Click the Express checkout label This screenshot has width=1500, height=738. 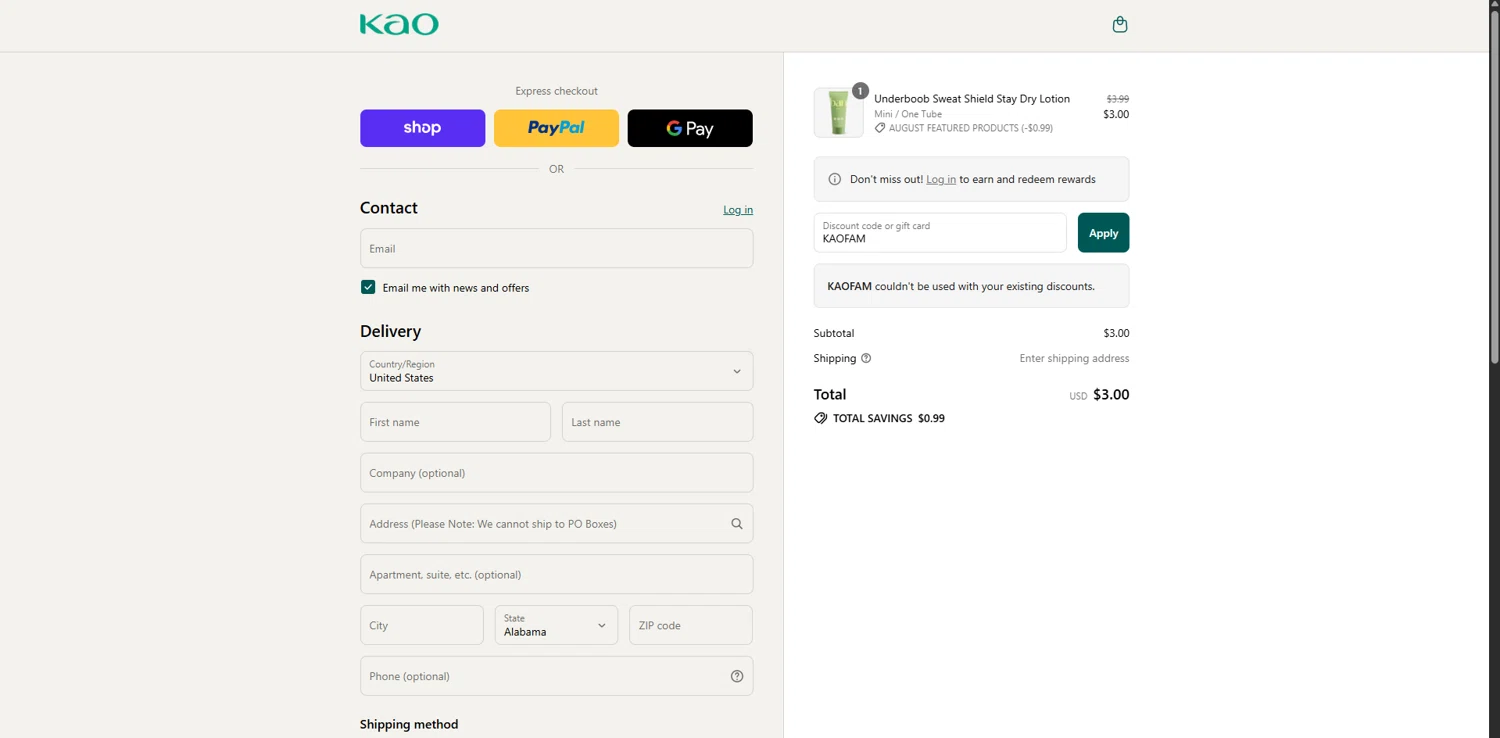pyautogui.click(x=556, y=91)
